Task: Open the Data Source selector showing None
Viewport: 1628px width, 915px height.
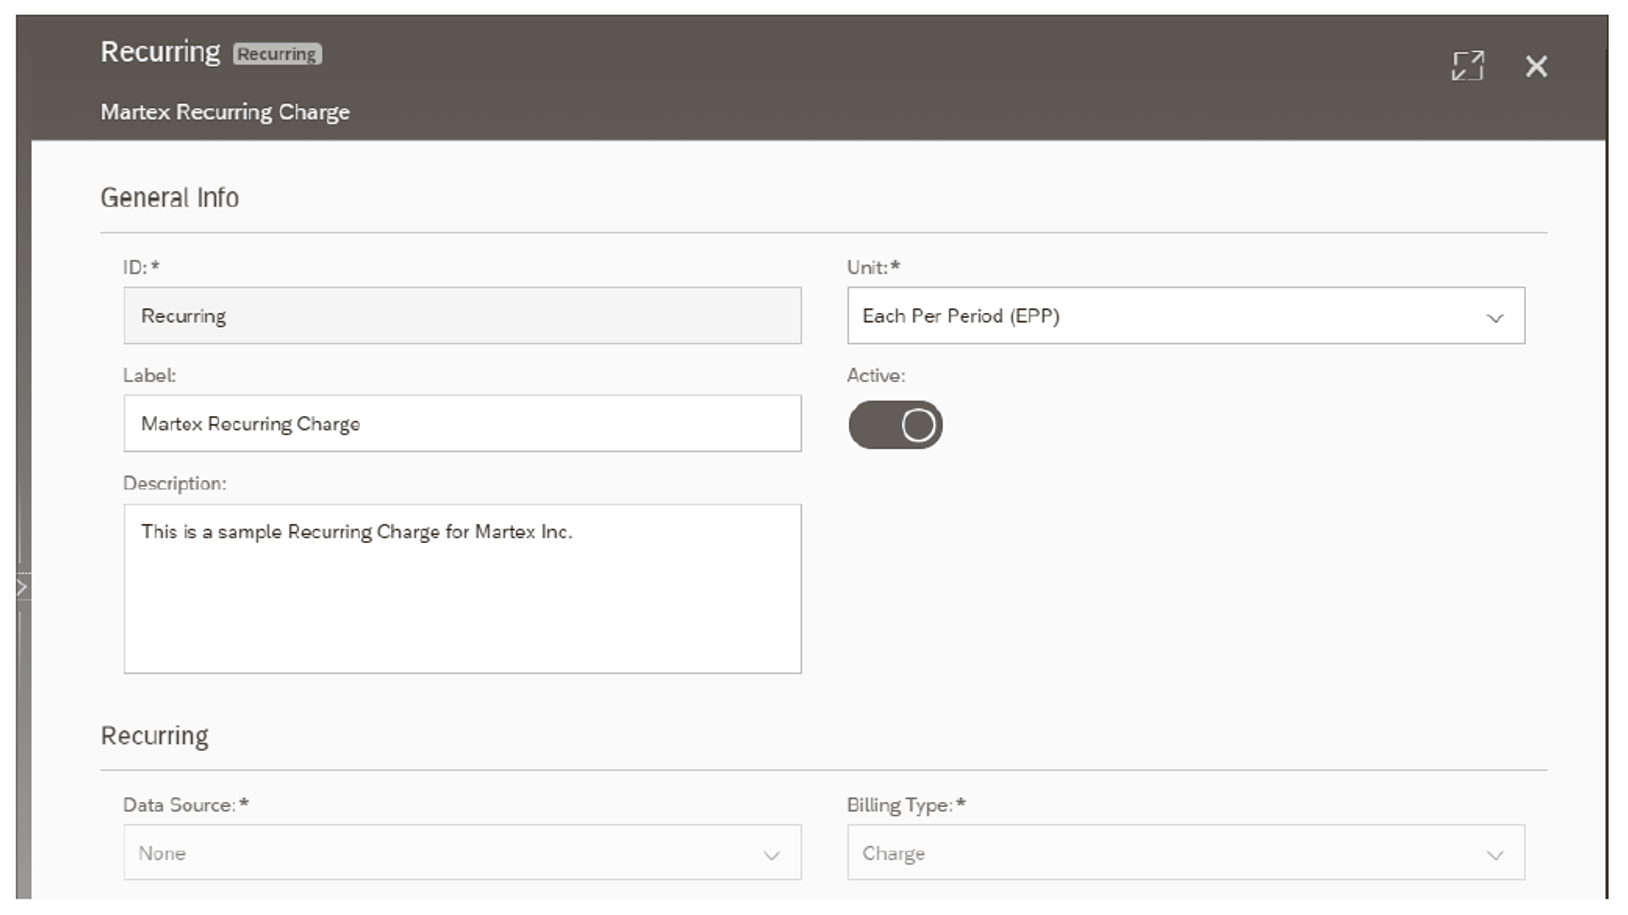Action: 461,852
